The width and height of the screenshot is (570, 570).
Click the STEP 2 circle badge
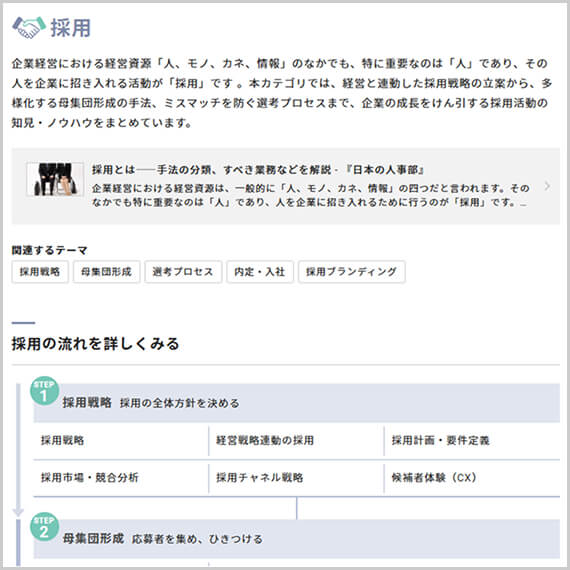[x=44, y=527]
